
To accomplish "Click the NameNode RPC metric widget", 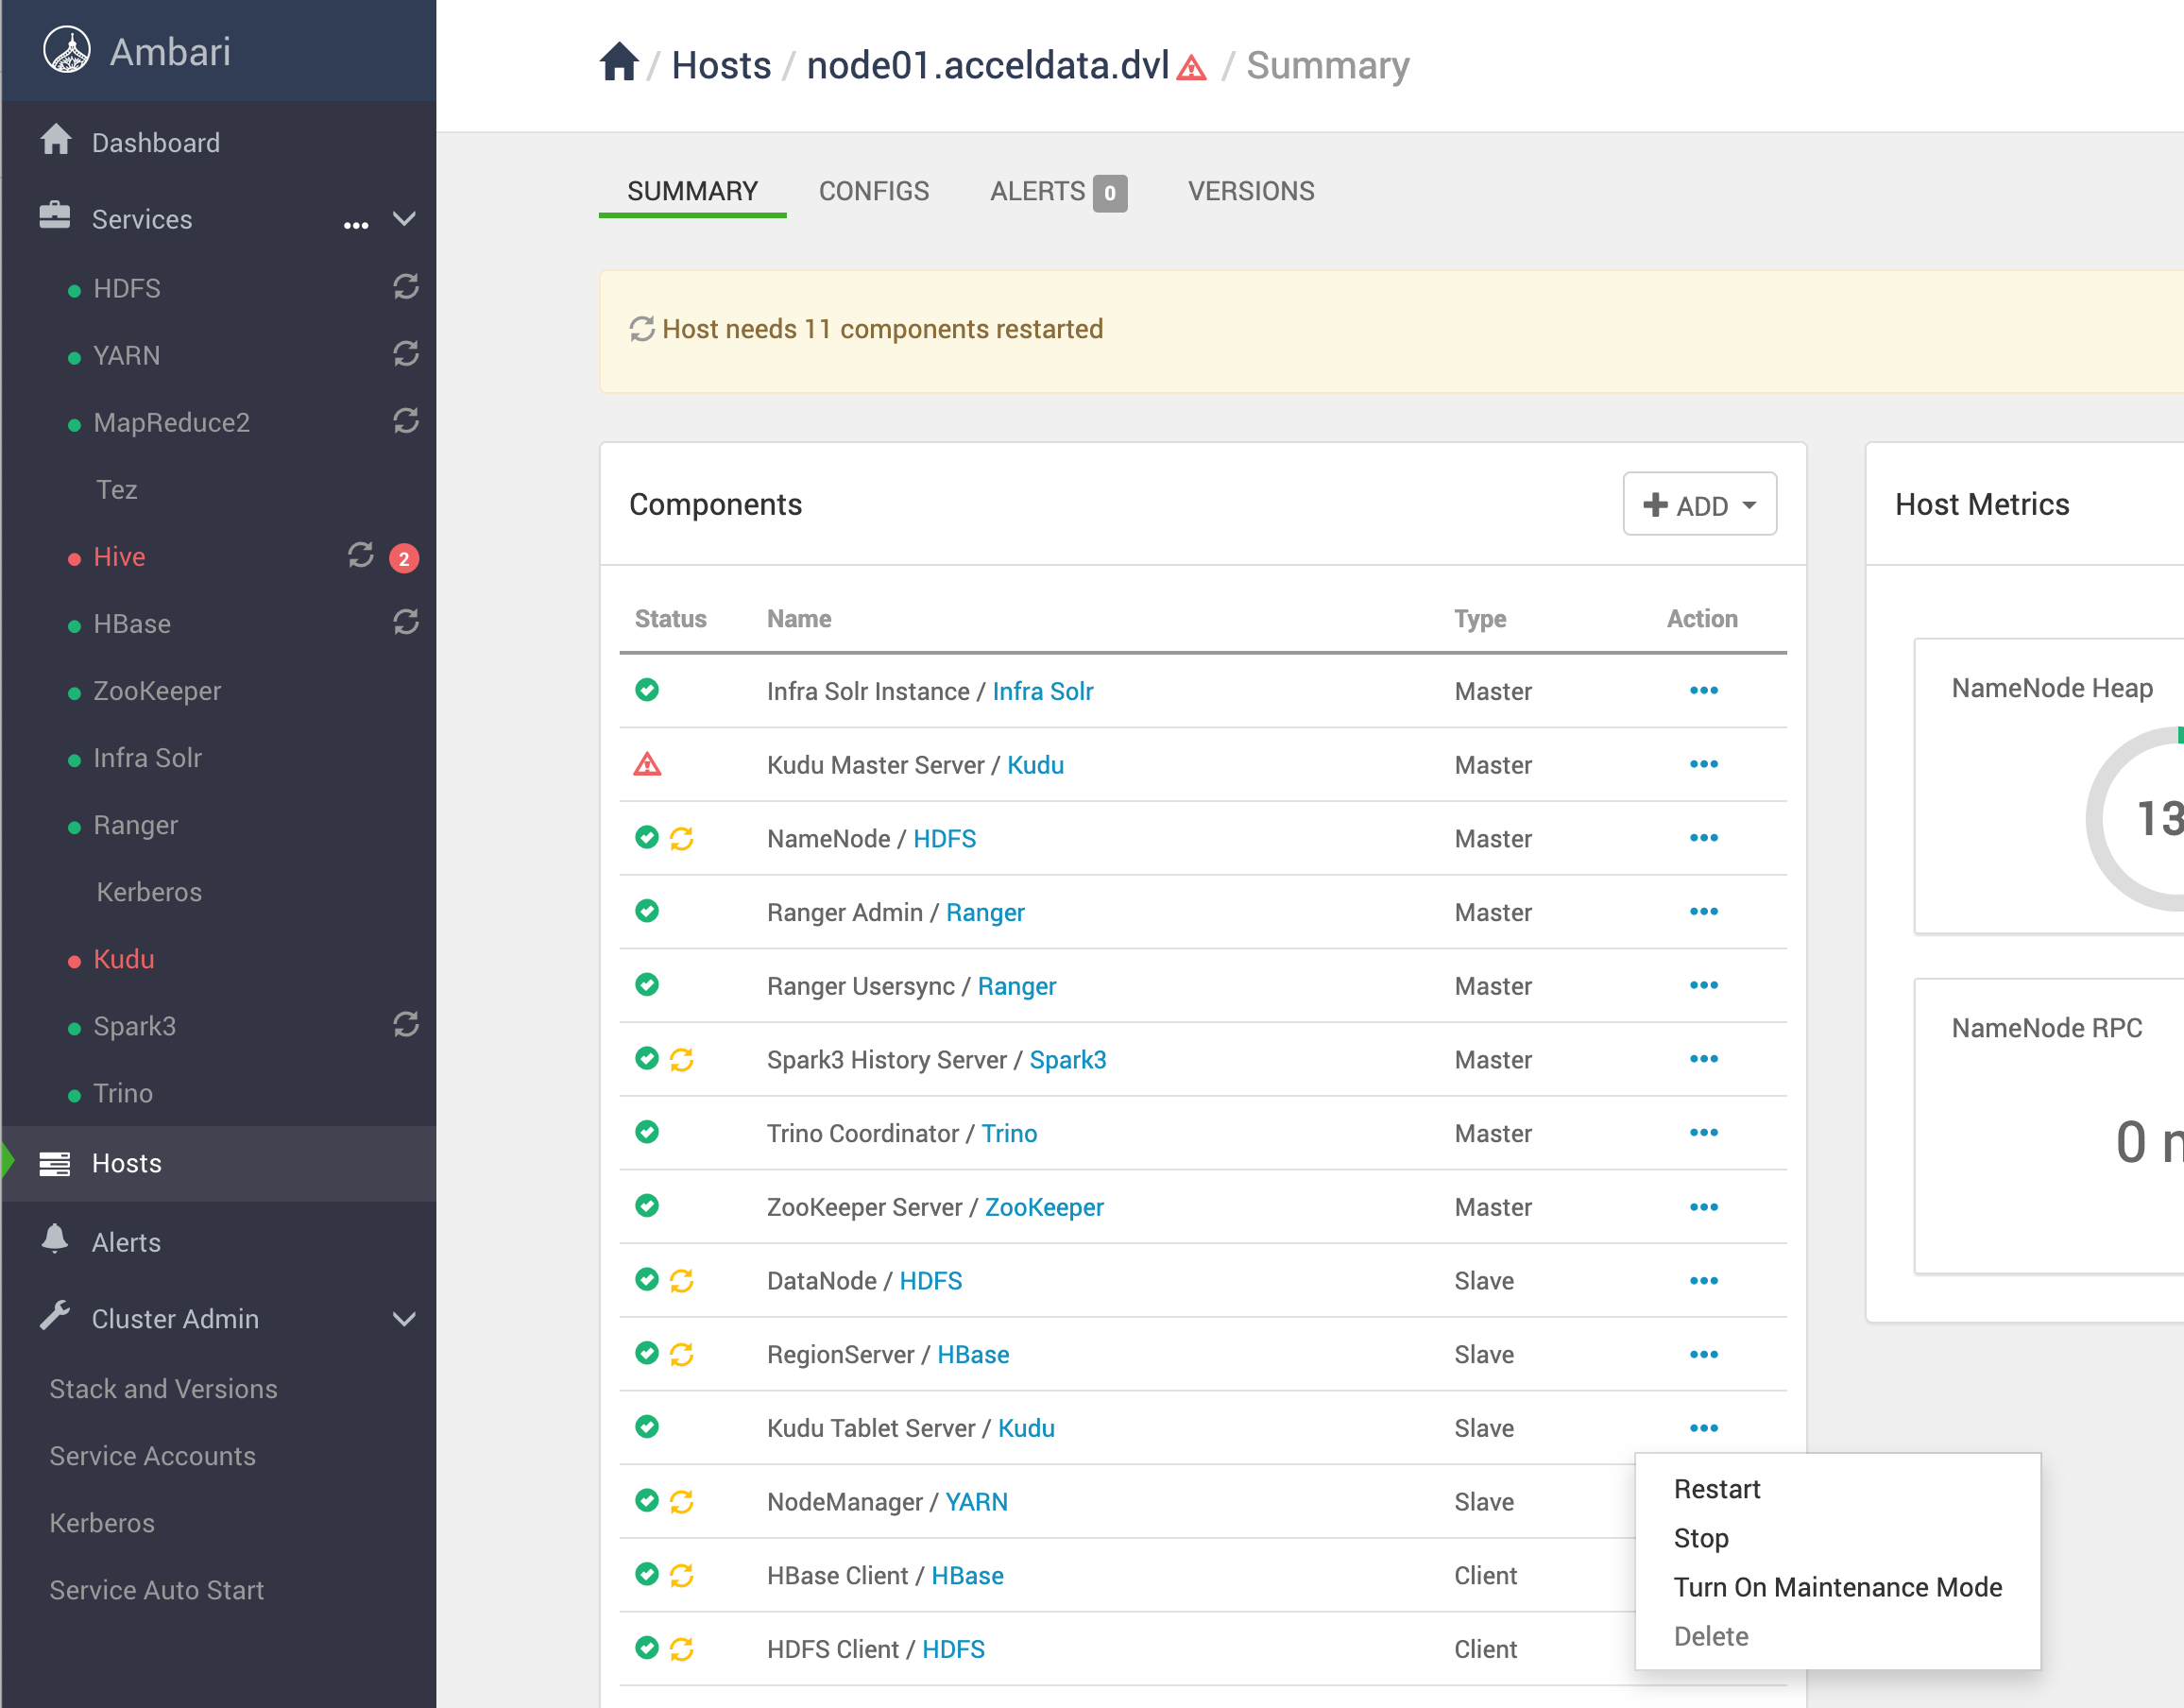I will click(2049, 1126).
